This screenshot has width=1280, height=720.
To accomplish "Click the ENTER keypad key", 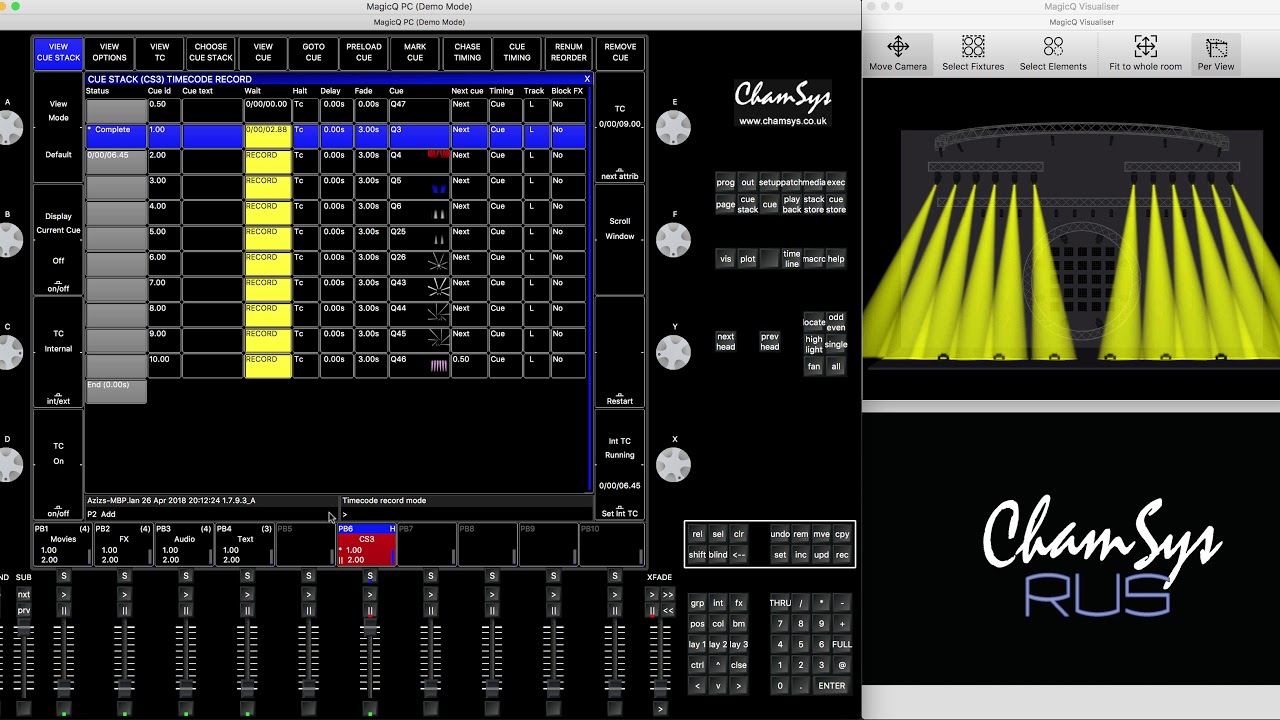I will [x=832, y=686].
